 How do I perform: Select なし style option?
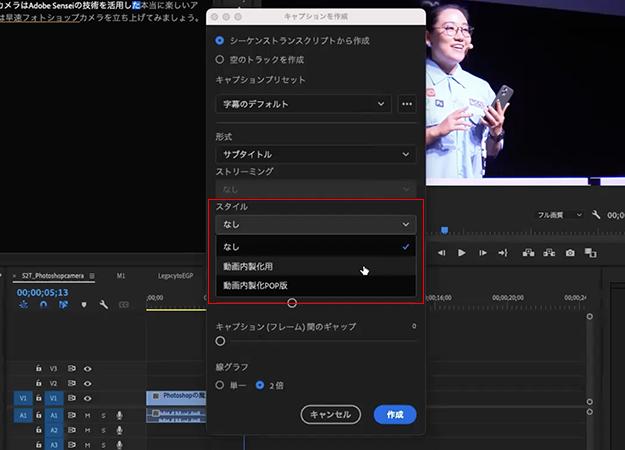(x=316, y=247)
